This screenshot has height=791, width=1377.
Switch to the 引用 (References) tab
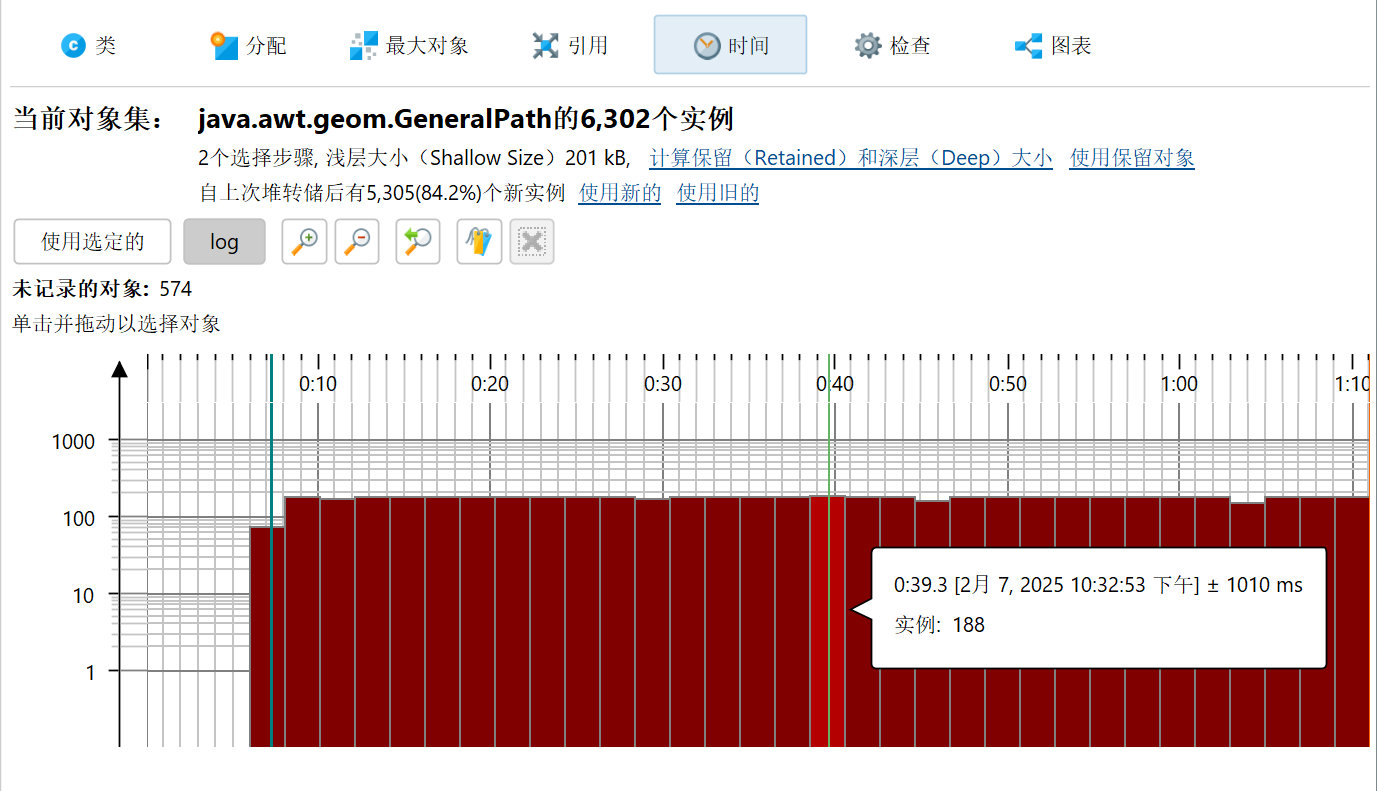pos(570,45)
